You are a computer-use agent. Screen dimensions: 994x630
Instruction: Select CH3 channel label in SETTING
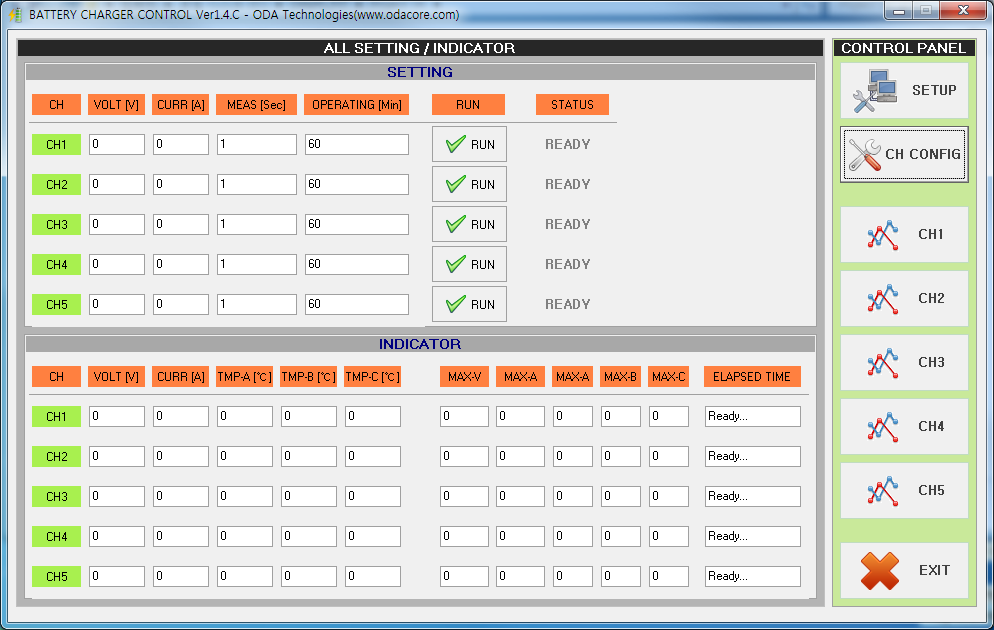56,224
